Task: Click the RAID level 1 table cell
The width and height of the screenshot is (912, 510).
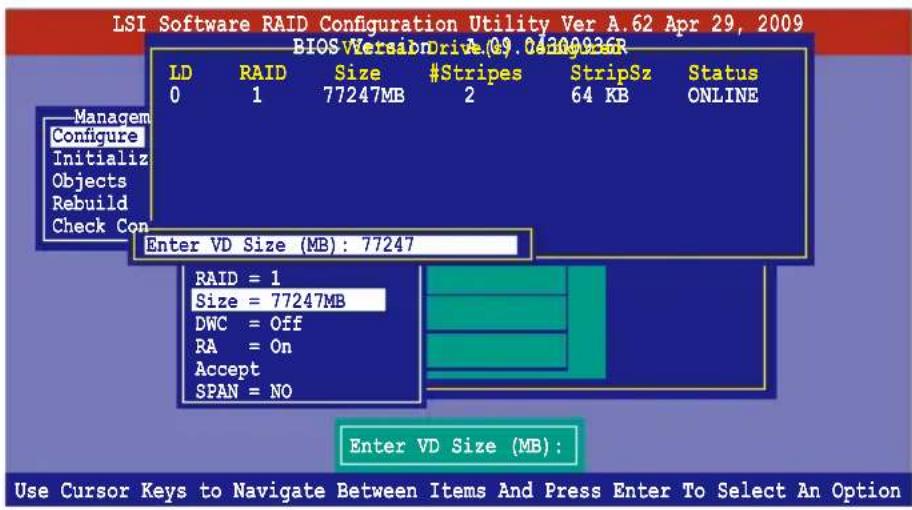Action: click(256, 95)
